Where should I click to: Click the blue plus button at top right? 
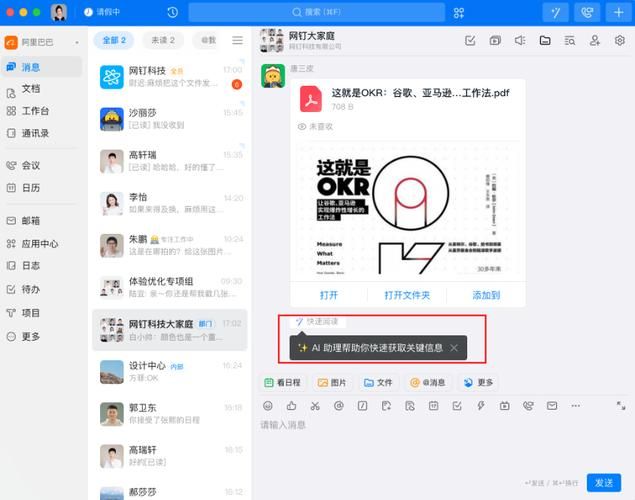617,12
